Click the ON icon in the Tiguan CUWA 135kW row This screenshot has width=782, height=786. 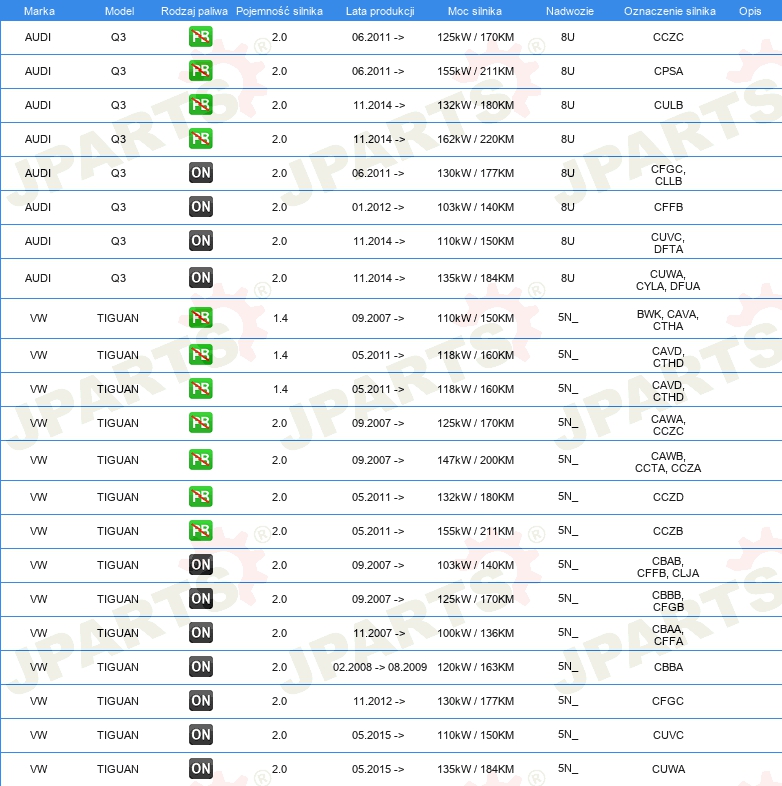(201, 769)
